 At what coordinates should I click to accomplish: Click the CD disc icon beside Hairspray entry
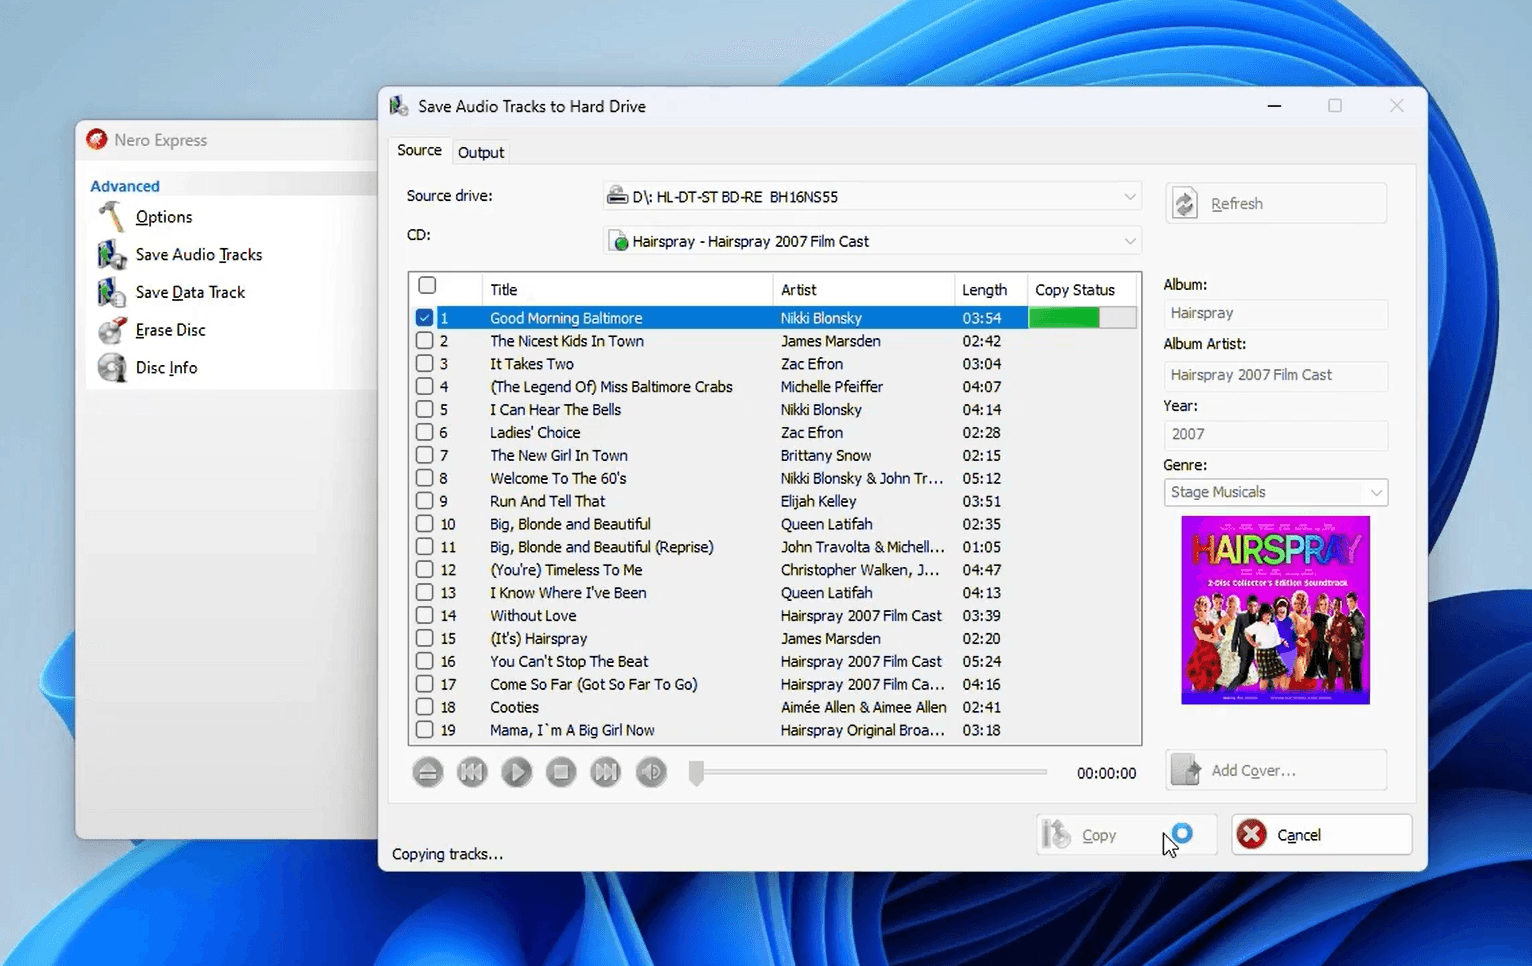pos(620,241)
